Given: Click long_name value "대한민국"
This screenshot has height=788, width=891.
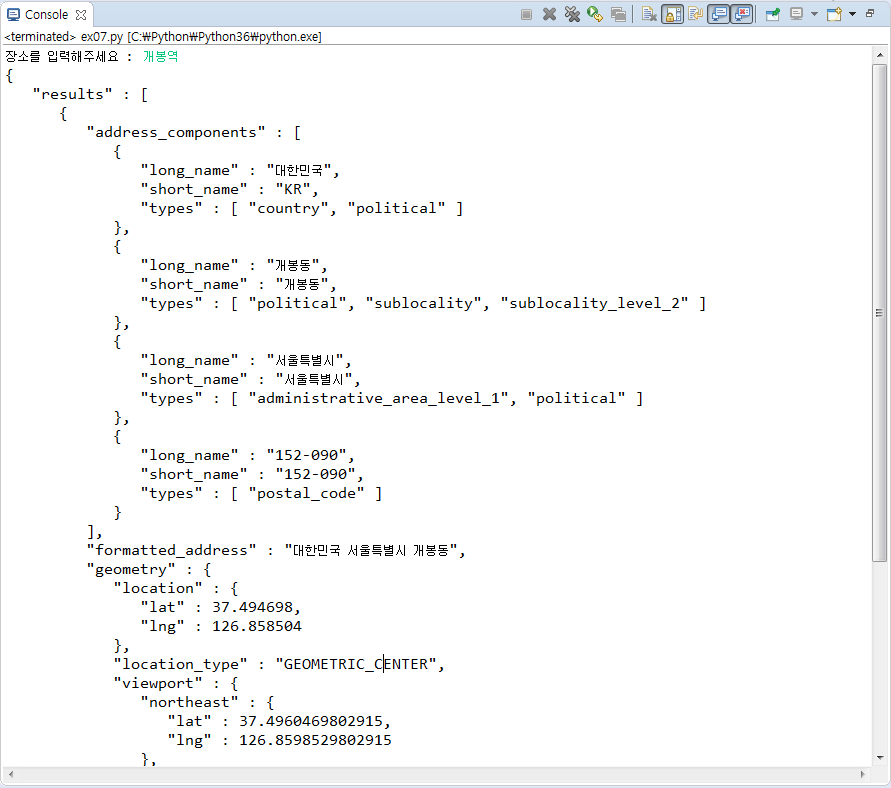Looking at the screenshot, I should point(299,170).
